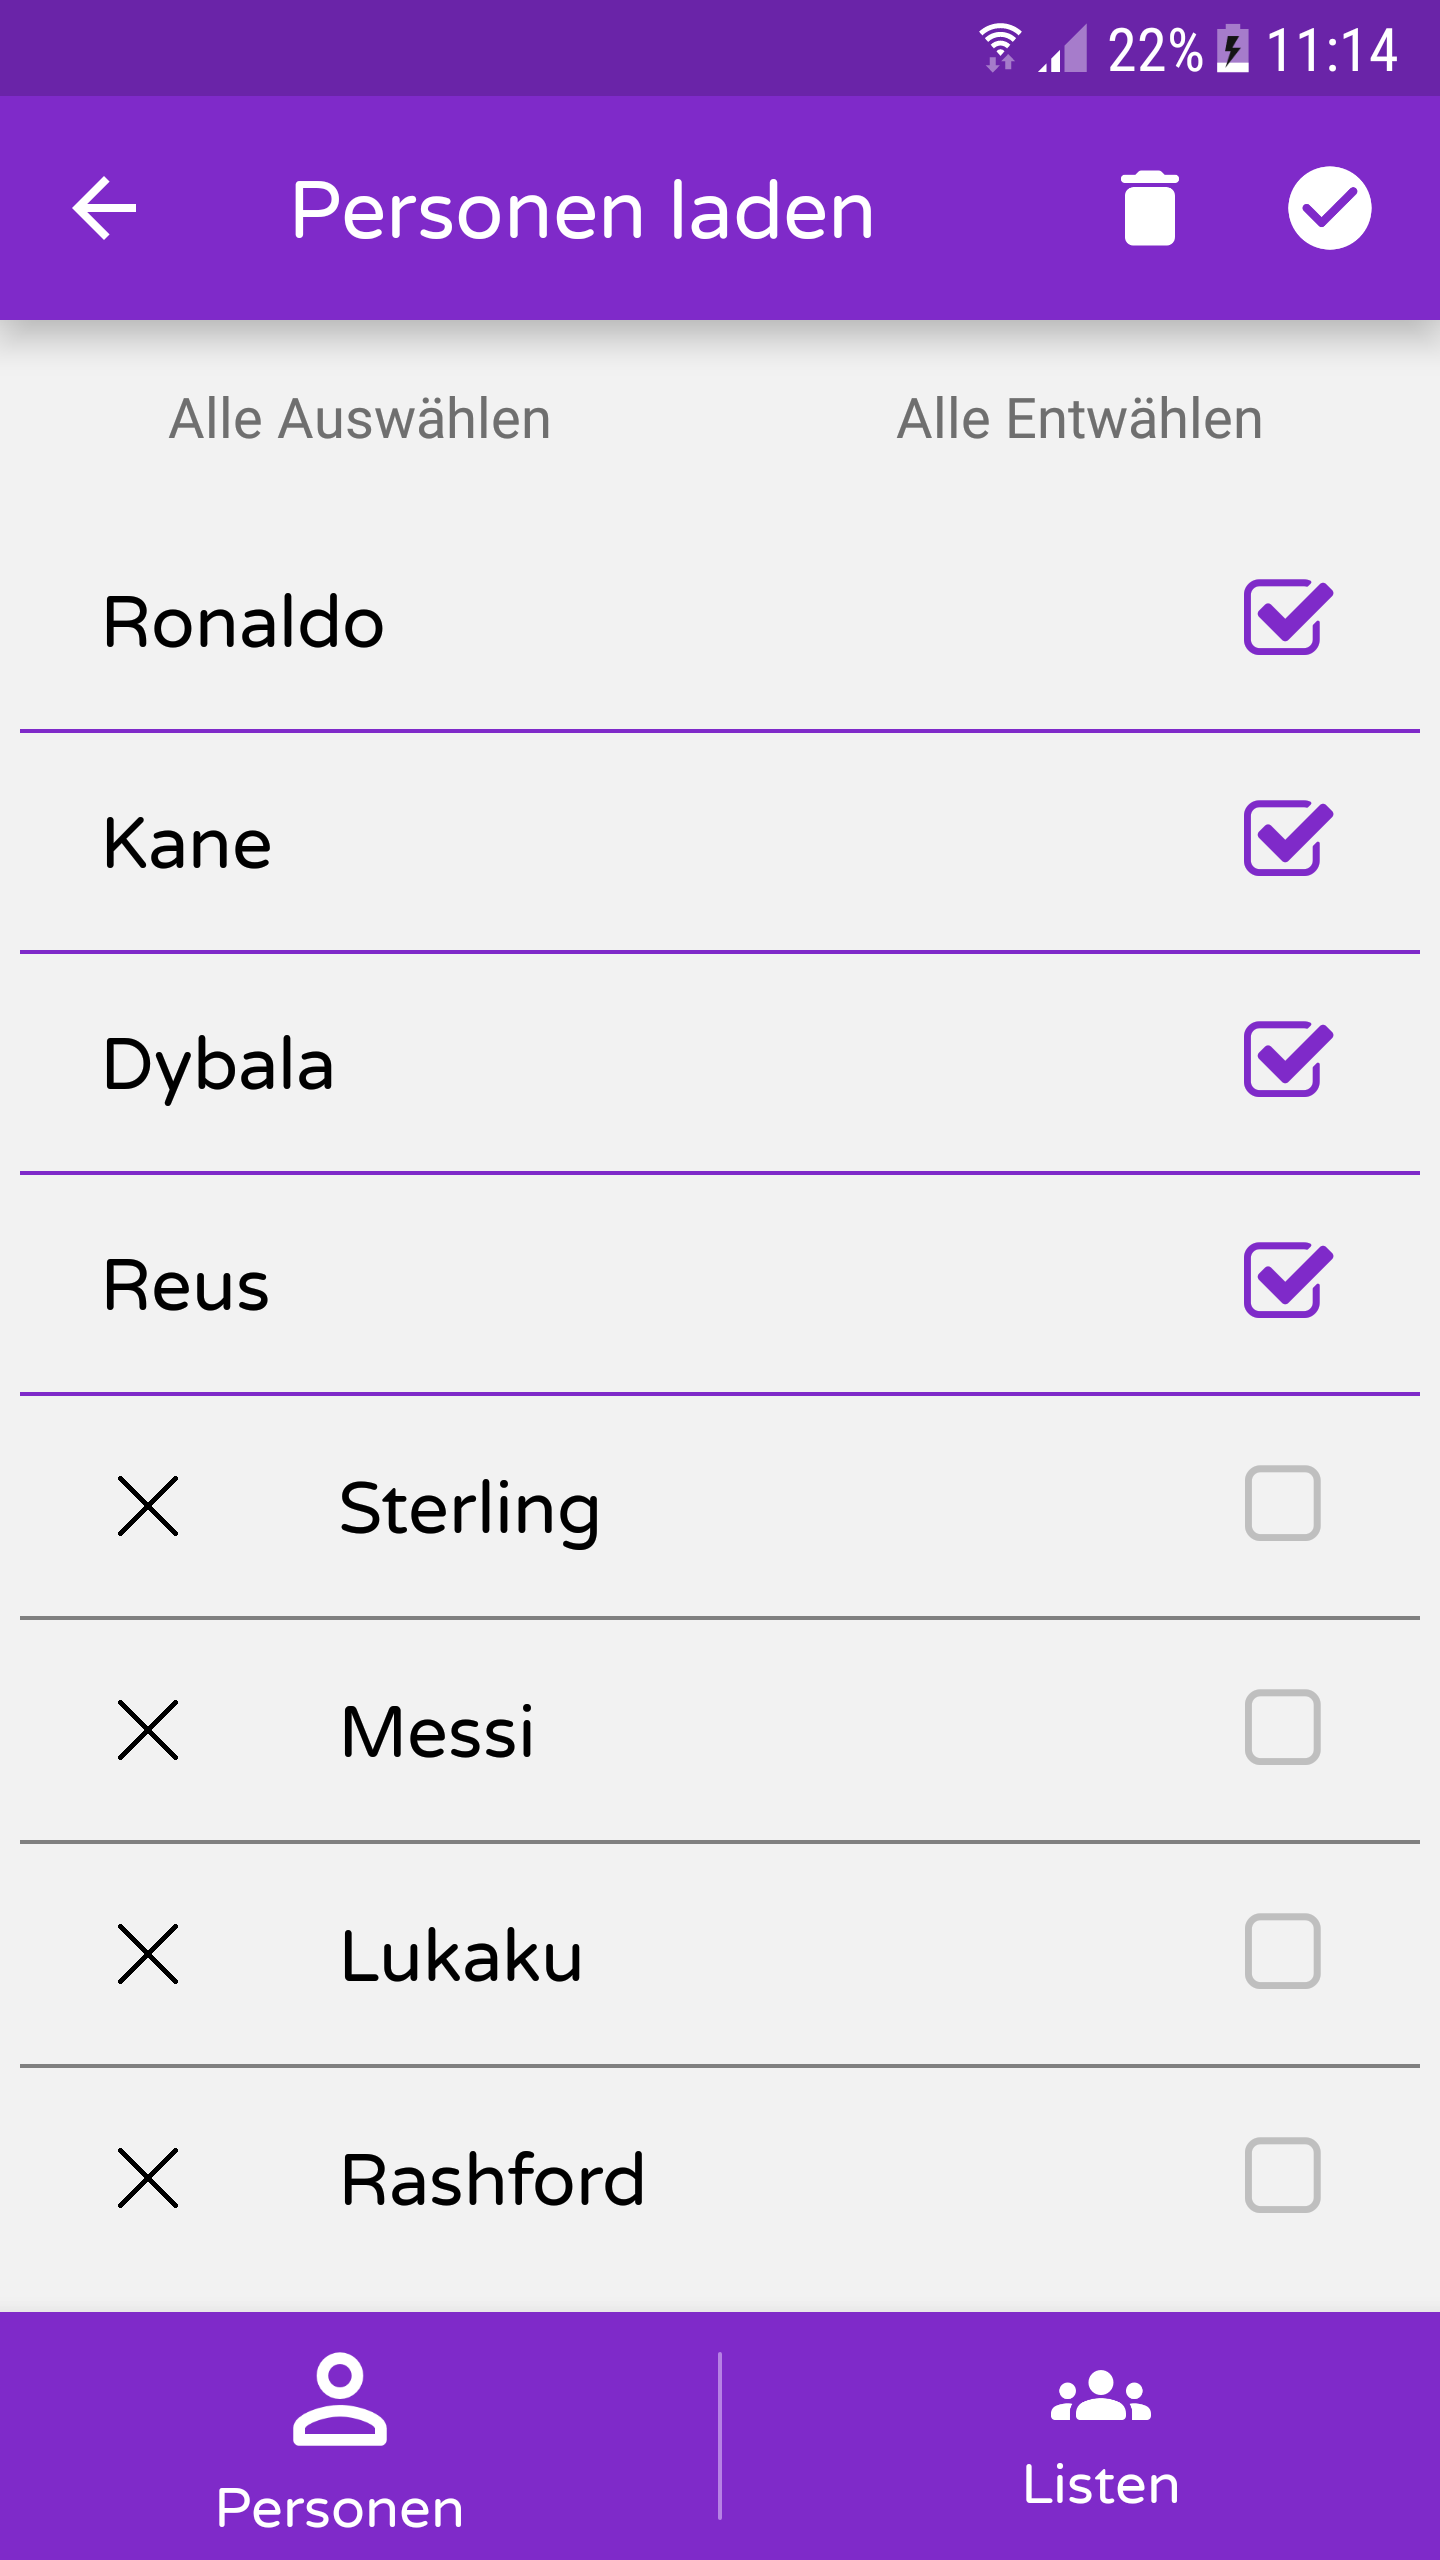Switch to the Listen tab
This screenshot has height=2560, width=1440.
[1100, 2436]
